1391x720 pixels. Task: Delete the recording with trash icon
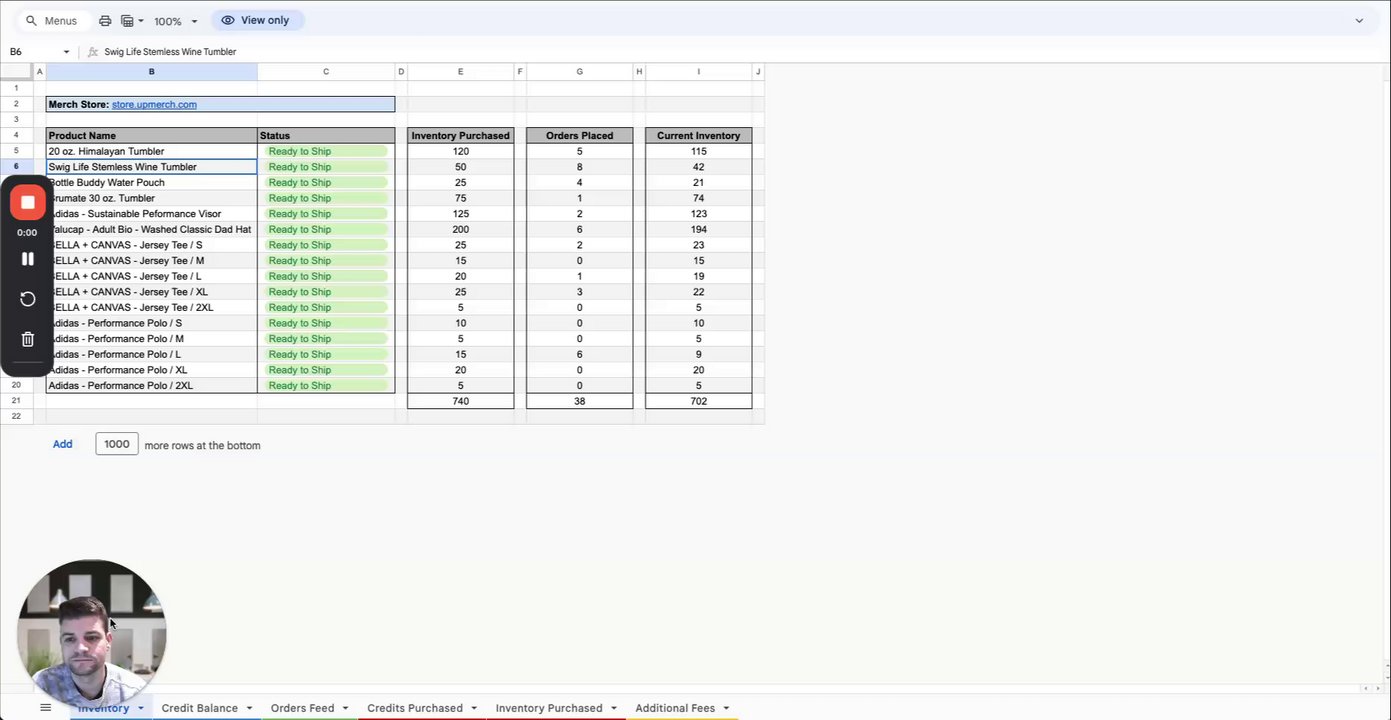click(x=28, y=339)
